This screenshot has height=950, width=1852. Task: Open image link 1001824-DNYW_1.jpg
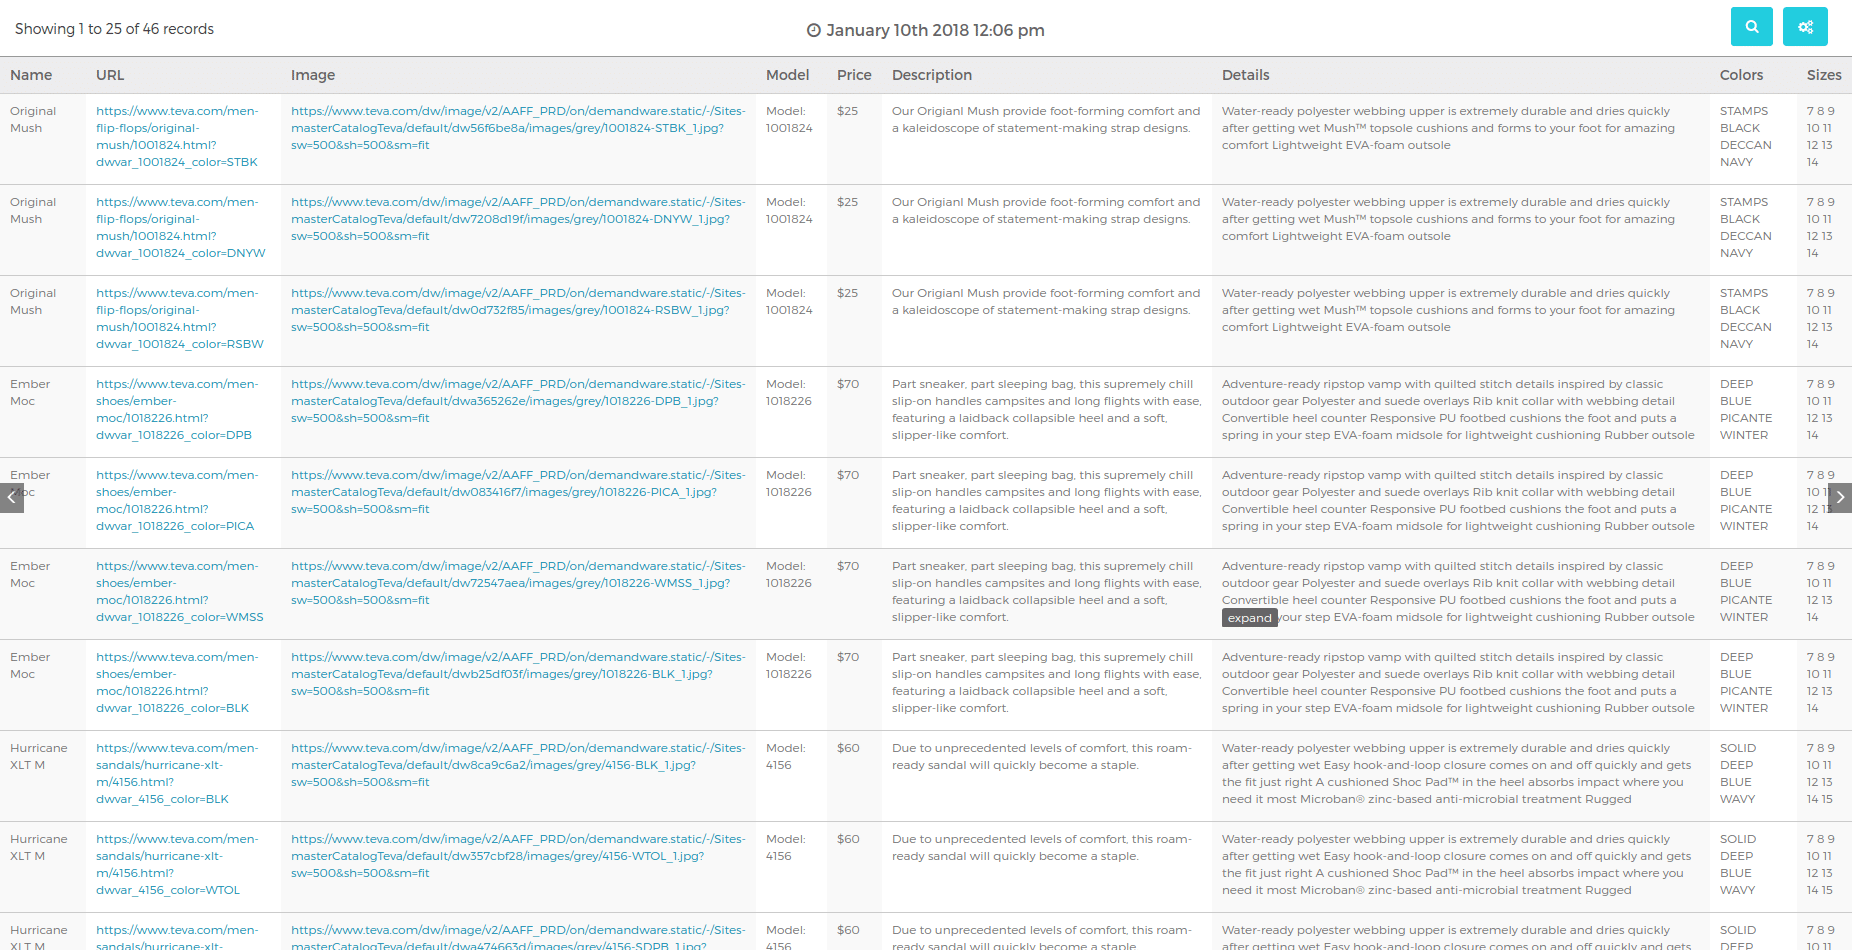point(518,219)
